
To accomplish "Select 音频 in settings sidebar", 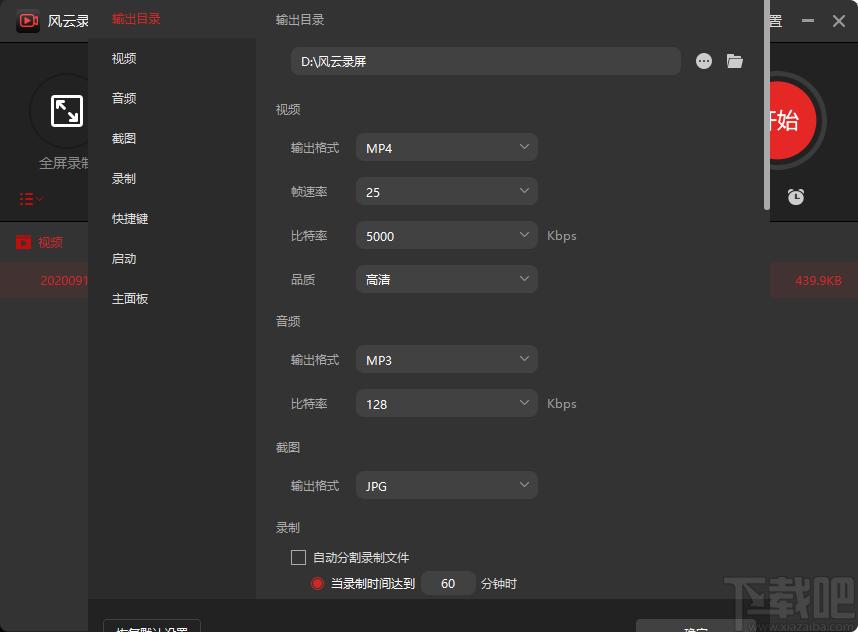I will pyautogui.click(x=124, y=98).
